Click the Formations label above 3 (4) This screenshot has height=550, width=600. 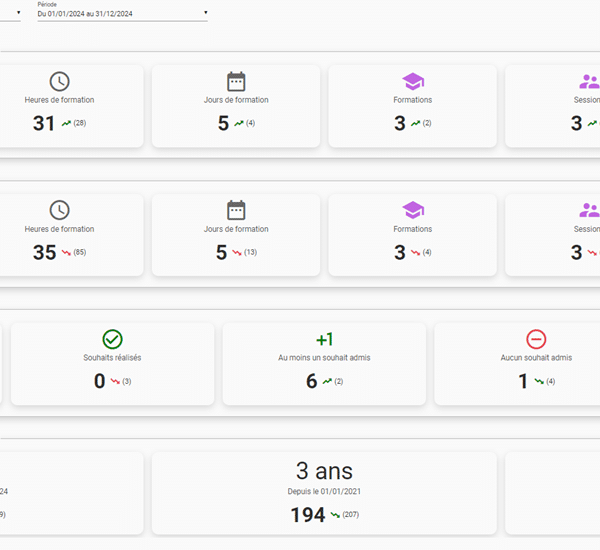[413, 229]
